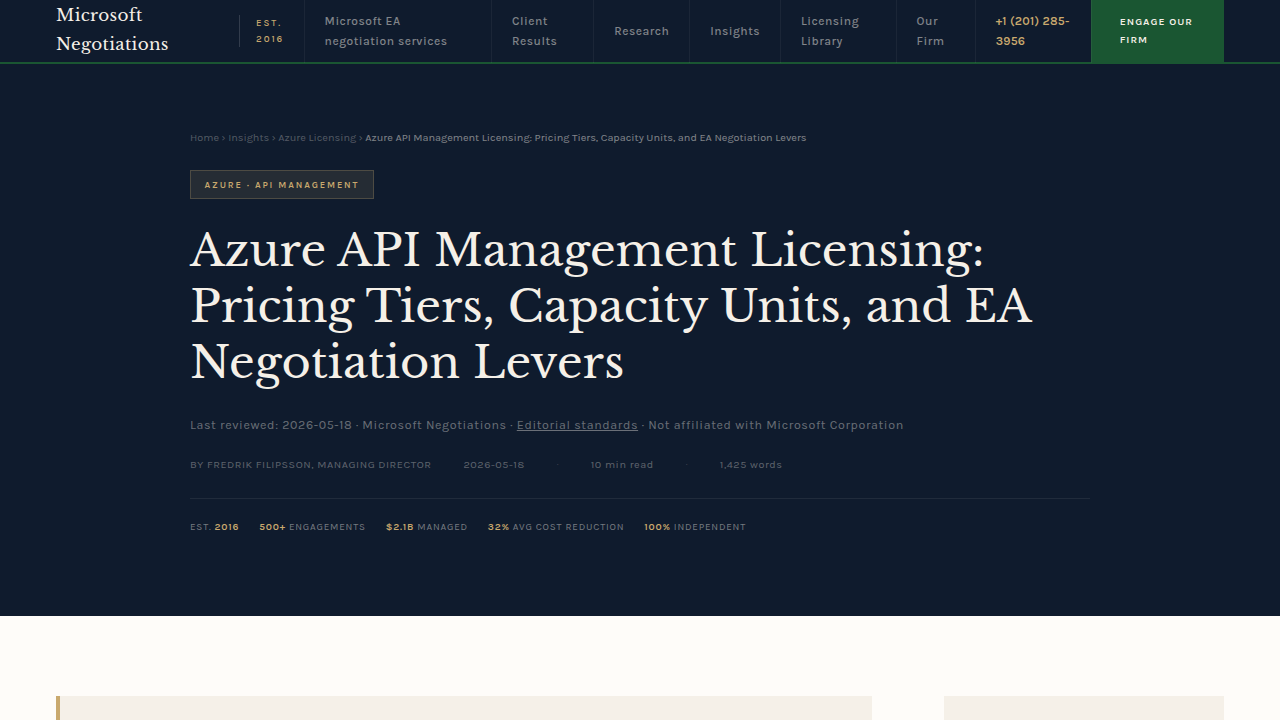This screenshot has width=1280, height=720.
Task: Click the author byline Fredrik Filipsson
Action: [x=311, y=465]
